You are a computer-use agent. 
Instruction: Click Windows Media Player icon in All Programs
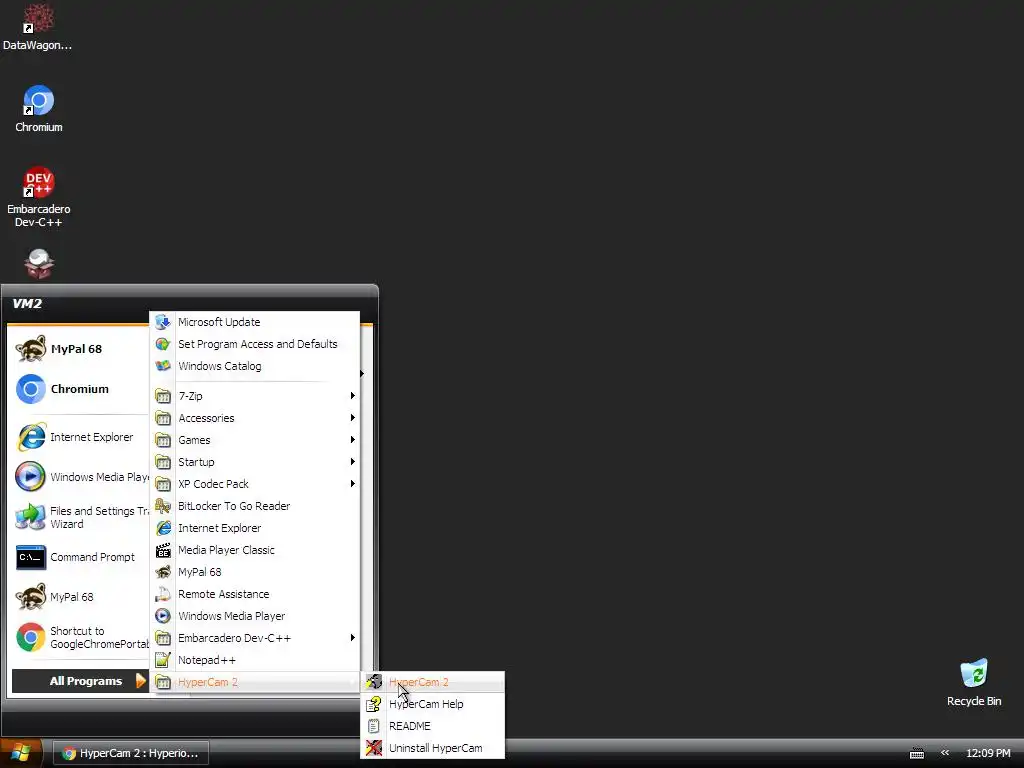pyautogui.click(x=163, y=616)
